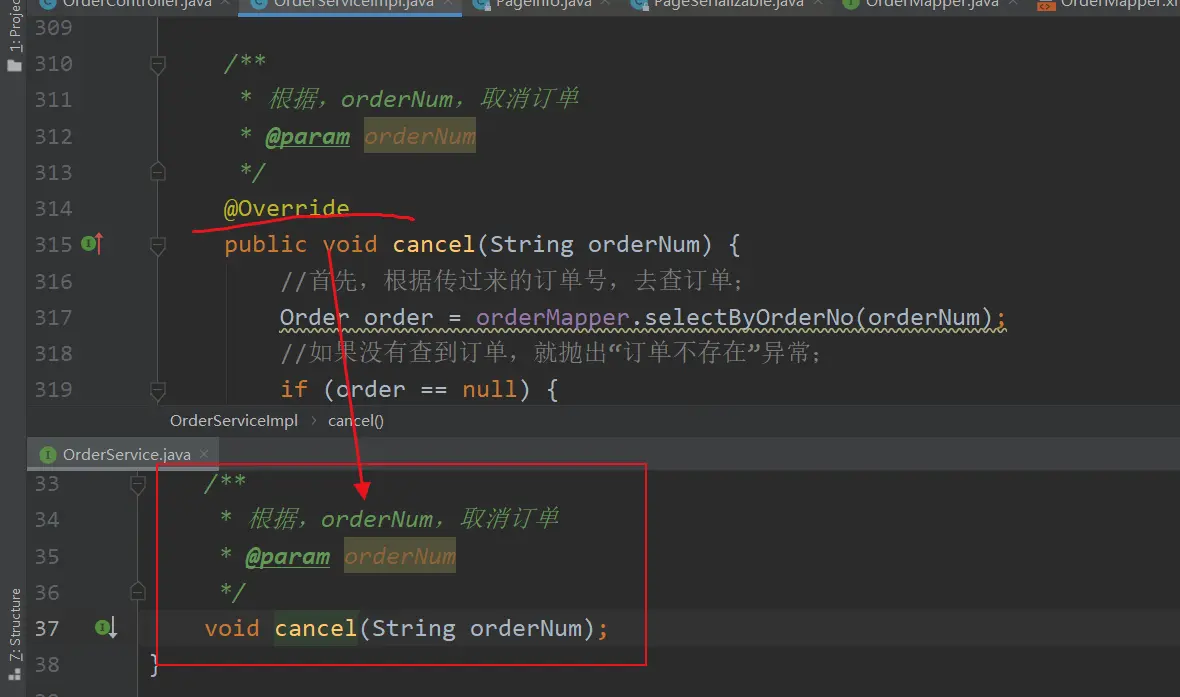Open the 1: Project tool window
This screenshot has height=697, width=1180.
pyautogui.click(x=14, y=36)
